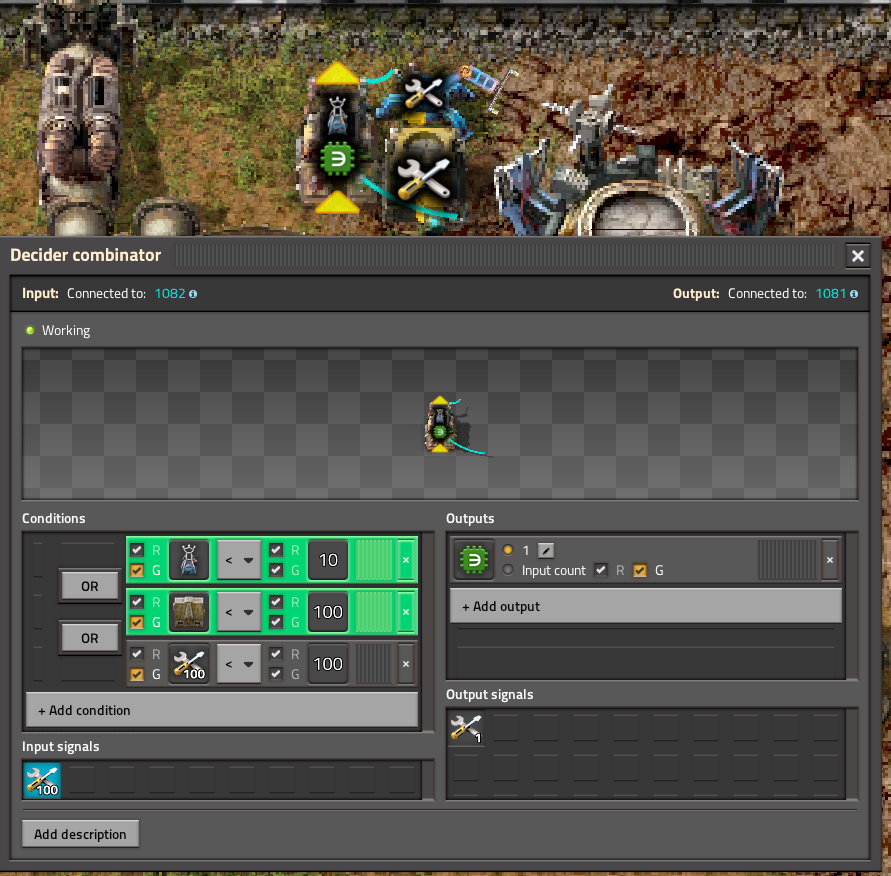The width and height of the screenshot is (891, 876).
Task: Open comparator dropdown in second condition
Action: click(x=239, y=612)
